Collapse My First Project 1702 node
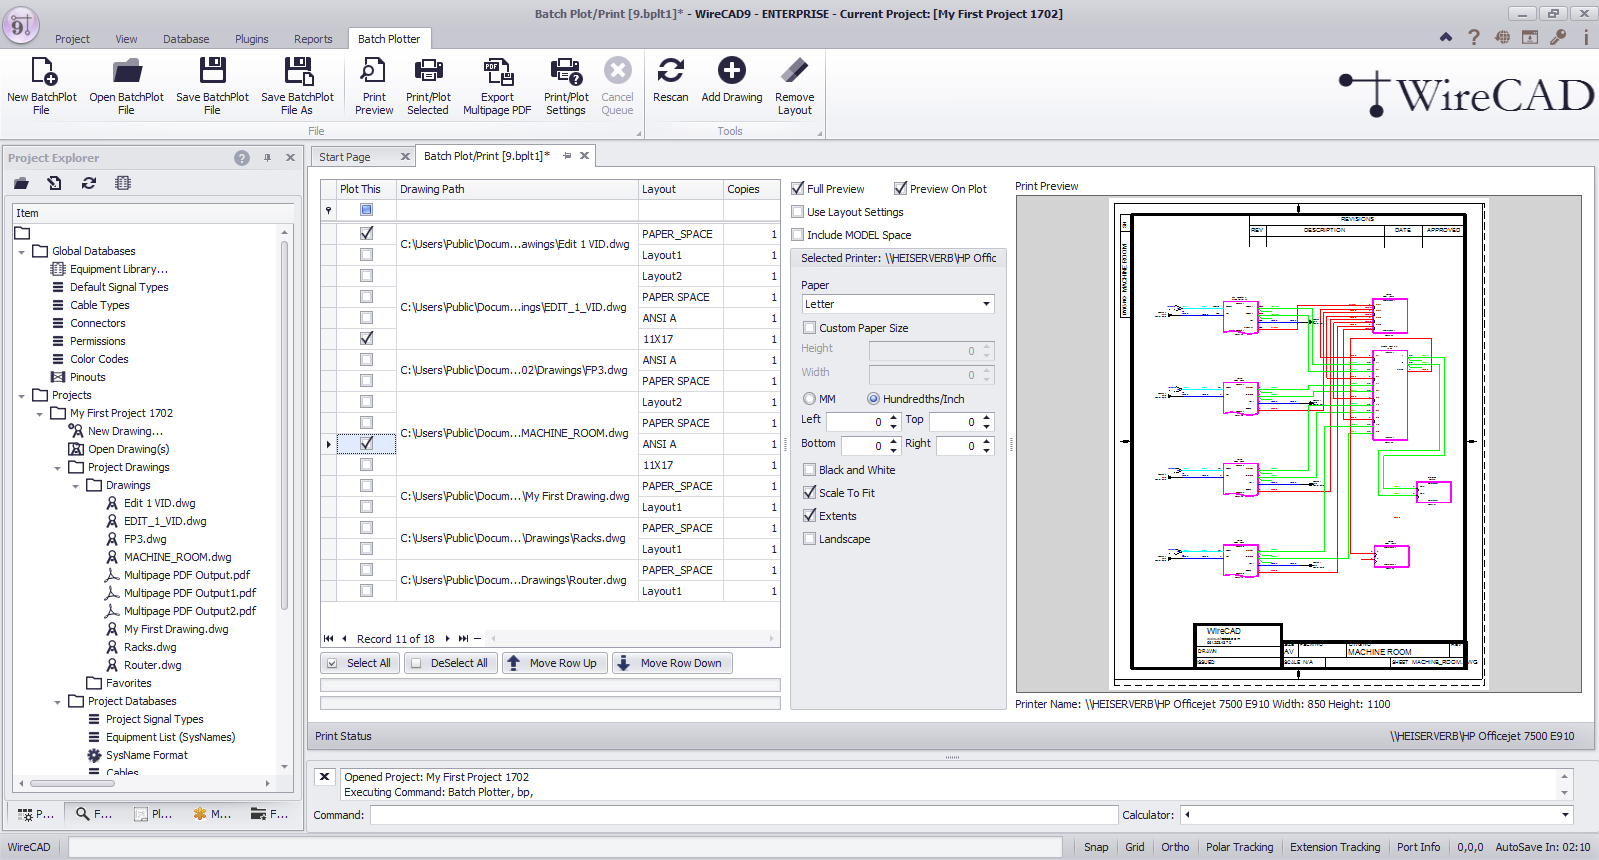Image resolution: width=1599 pixels, height=860 pixels. pos(40,414)
